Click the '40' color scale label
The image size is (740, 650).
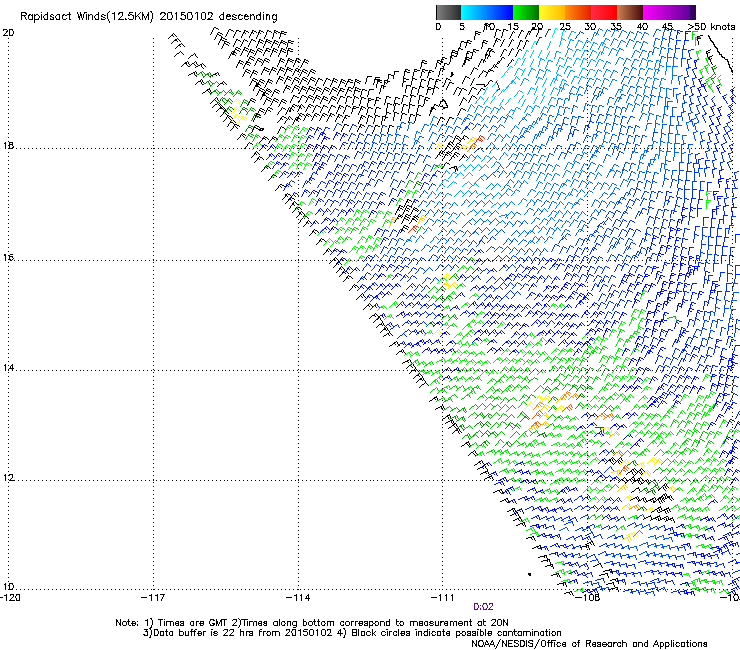(x=642, y=27)
